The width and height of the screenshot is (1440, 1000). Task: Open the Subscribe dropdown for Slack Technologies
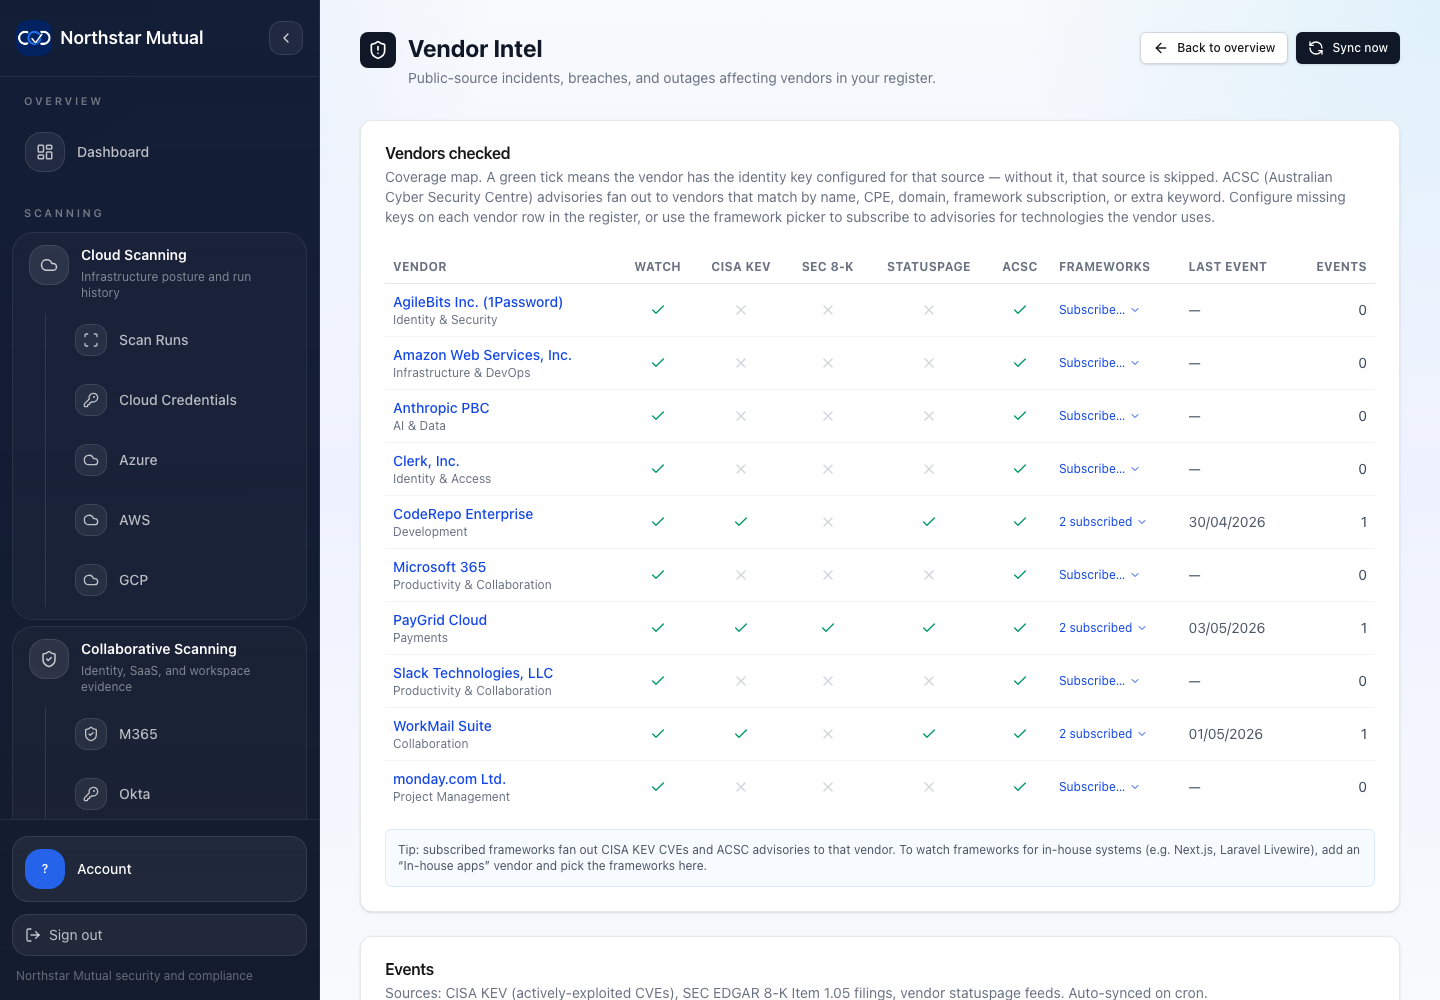point(1099,681)
